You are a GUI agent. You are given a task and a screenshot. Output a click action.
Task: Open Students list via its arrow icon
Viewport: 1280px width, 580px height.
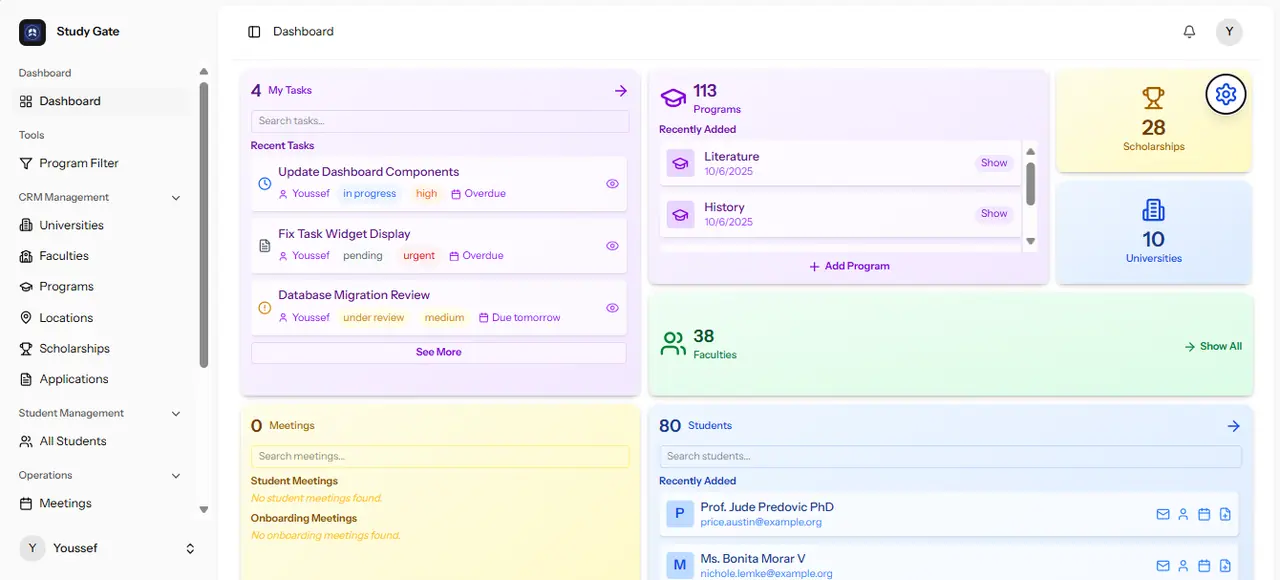click(1234, 426)
